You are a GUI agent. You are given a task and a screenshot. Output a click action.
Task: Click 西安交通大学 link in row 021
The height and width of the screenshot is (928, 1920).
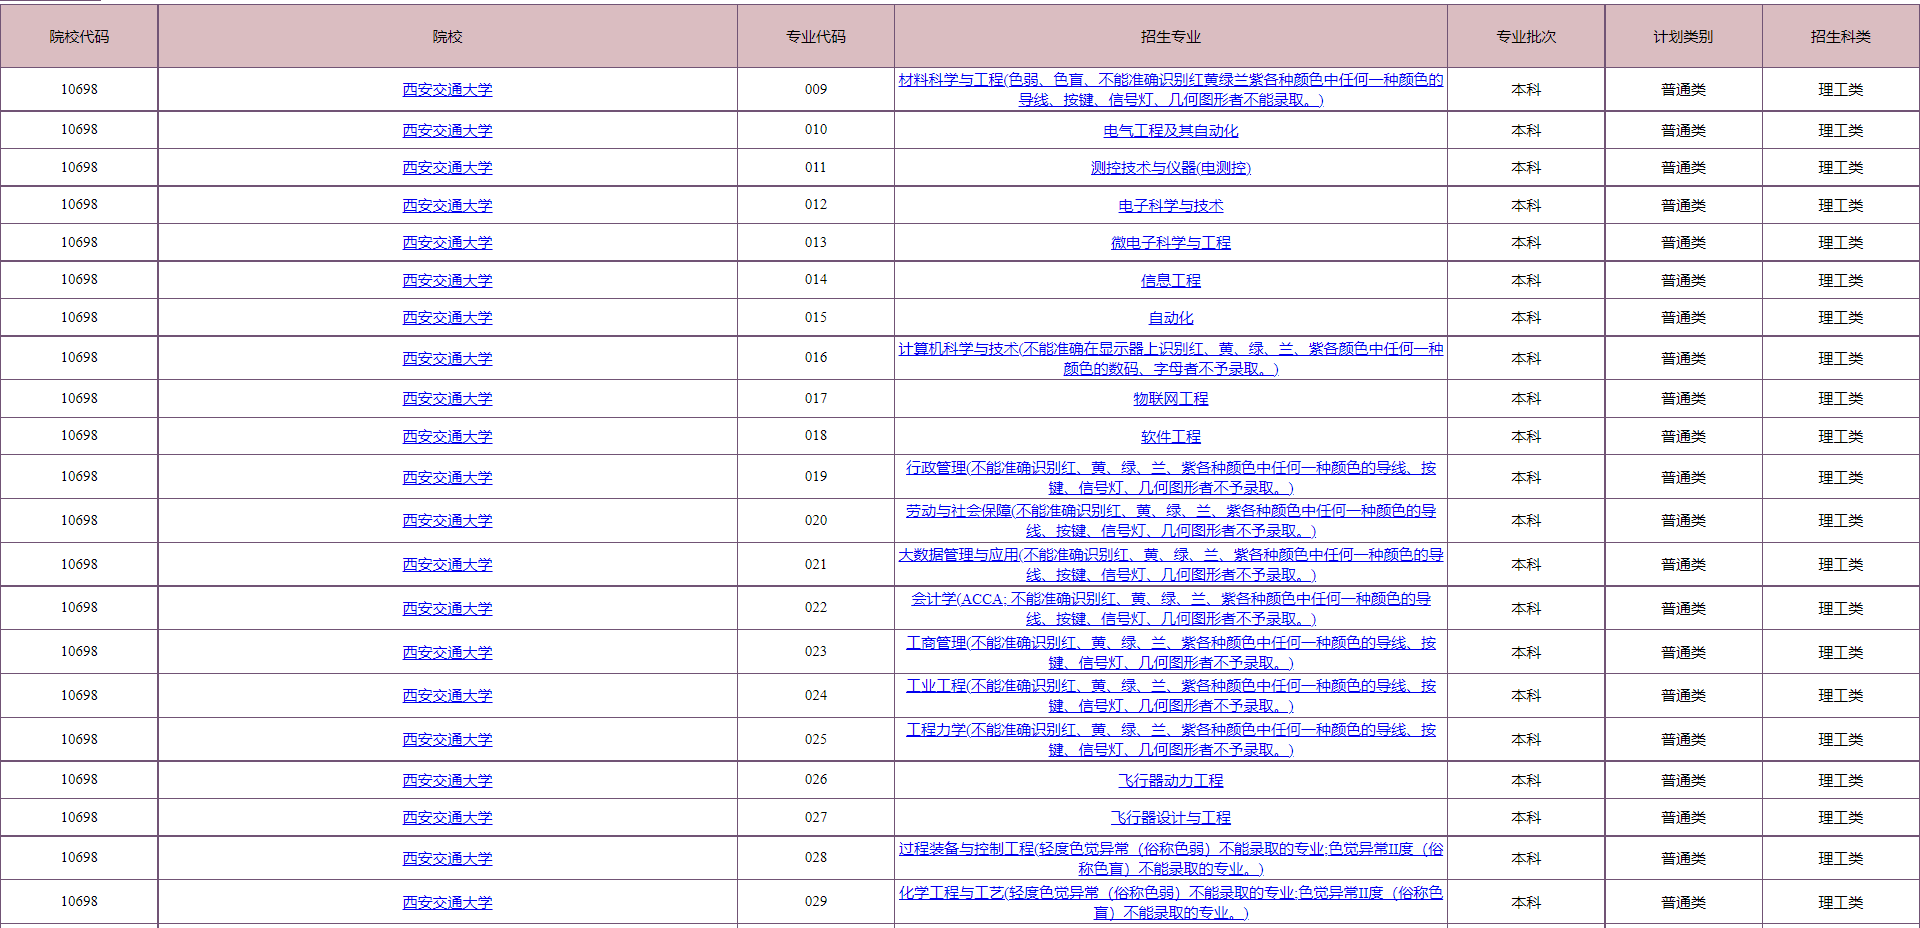447,565
